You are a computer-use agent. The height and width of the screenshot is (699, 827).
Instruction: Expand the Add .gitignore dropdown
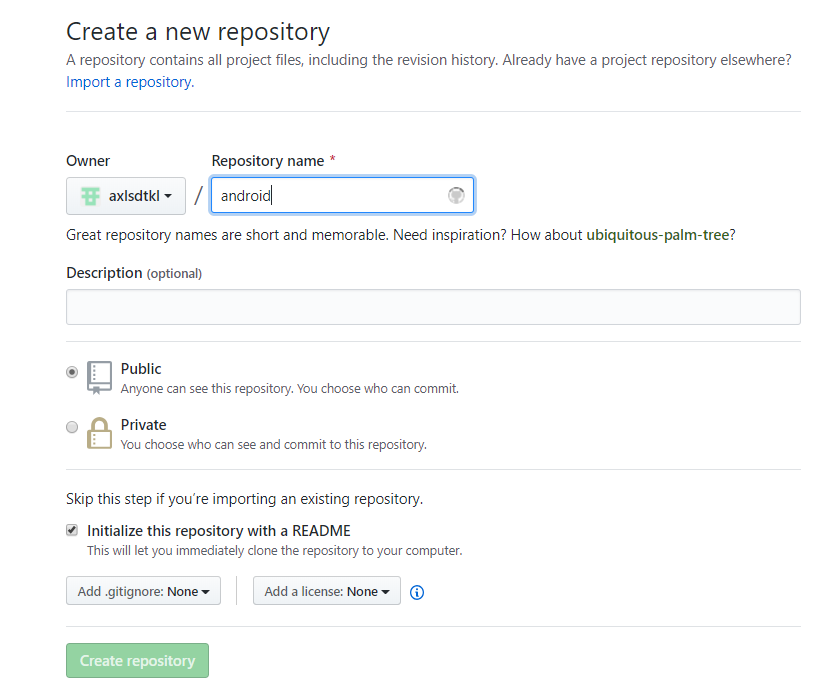coord(143,591)
